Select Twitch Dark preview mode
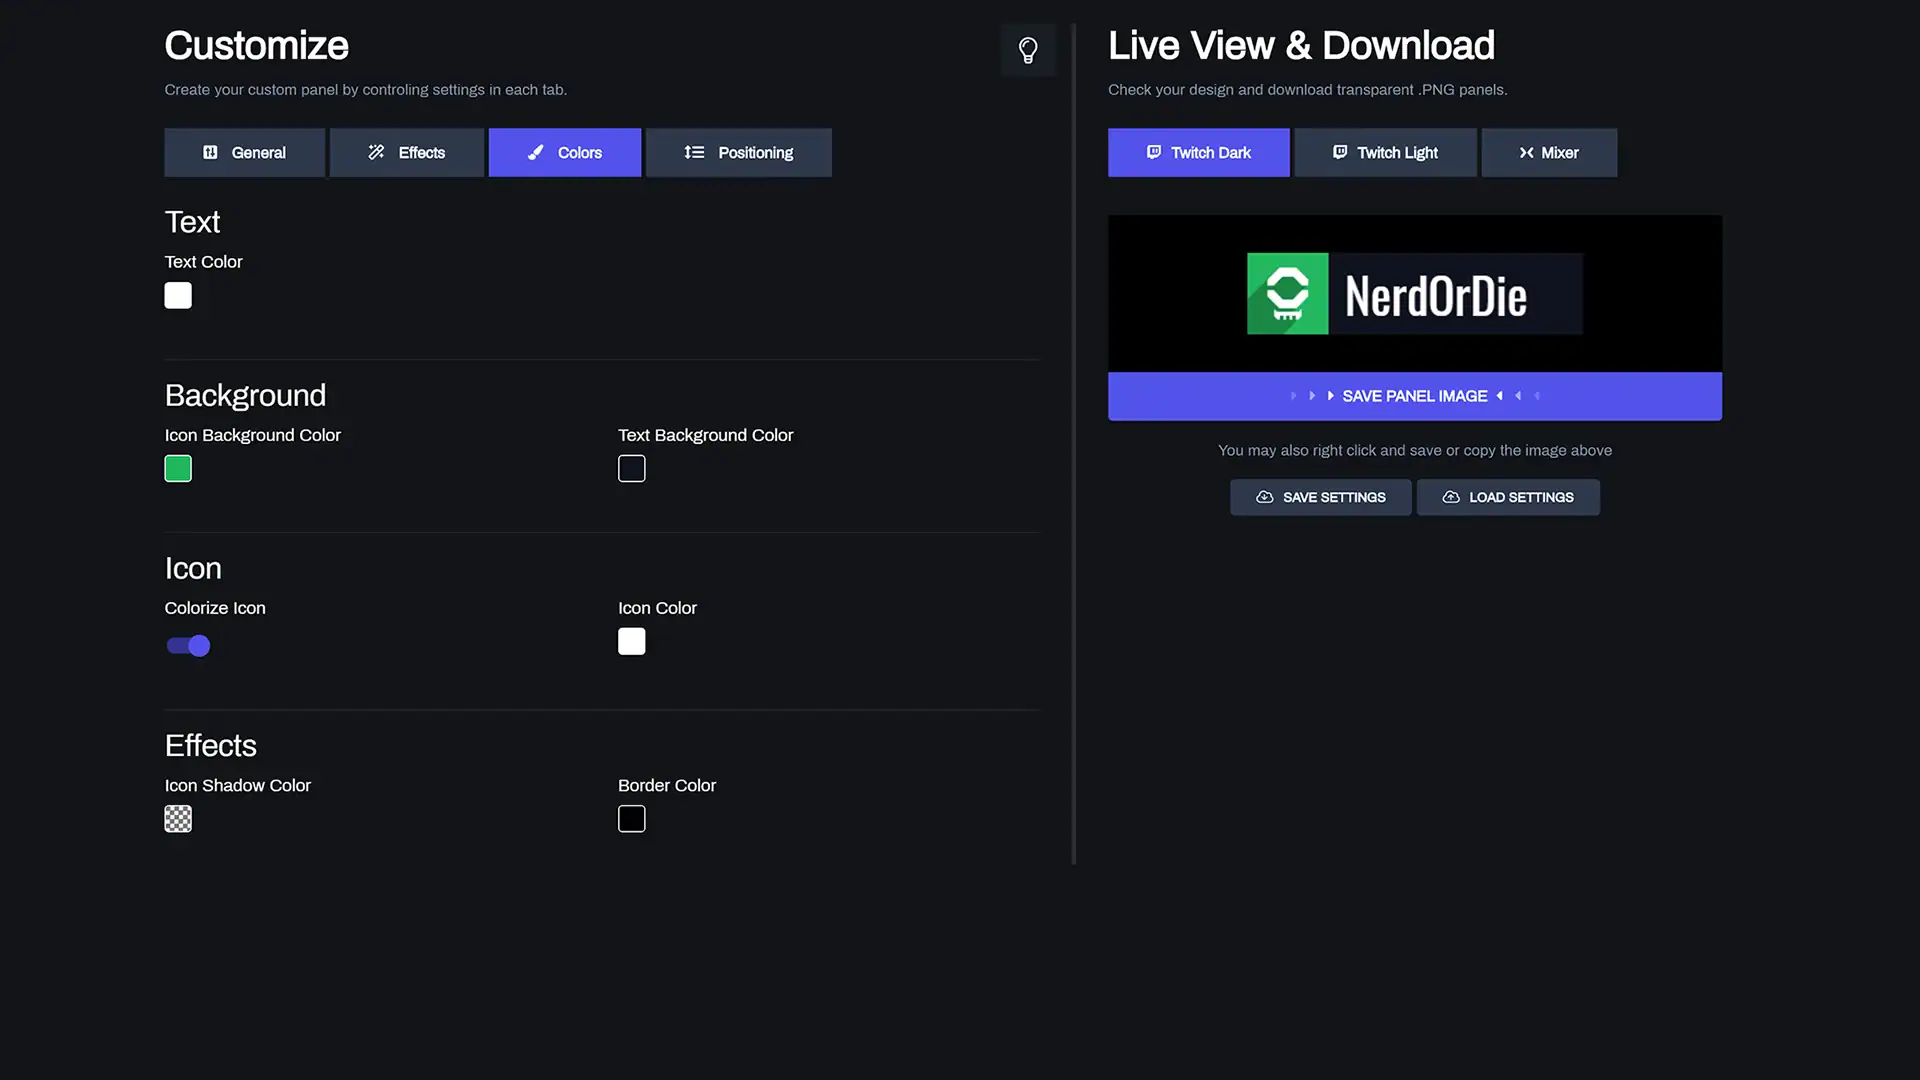The width and height of the screenshot is (1920, 1080). [1199, 152]
